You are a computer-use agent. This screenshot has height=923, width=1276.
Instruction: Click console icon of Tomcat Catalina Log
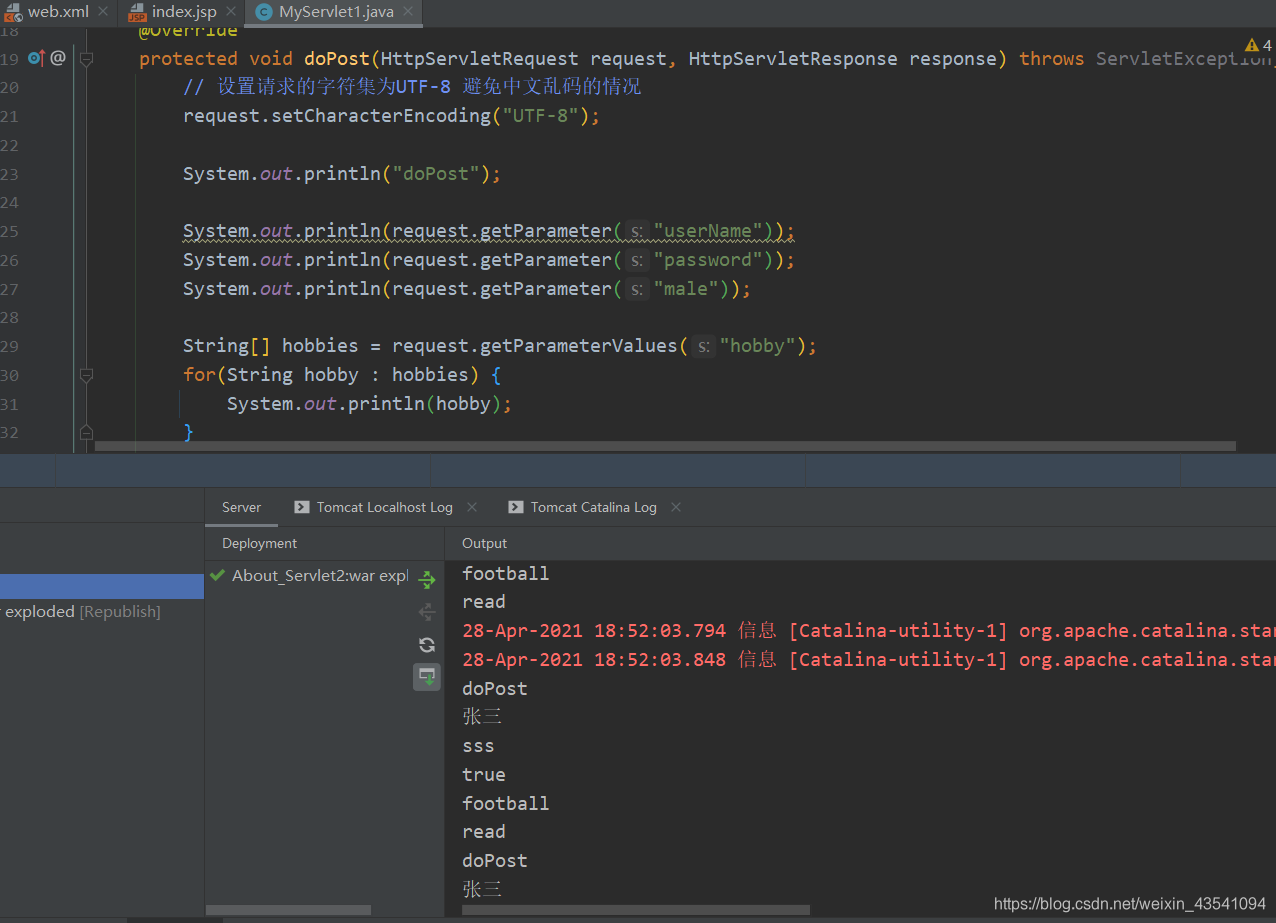click(x=516, y=507)
